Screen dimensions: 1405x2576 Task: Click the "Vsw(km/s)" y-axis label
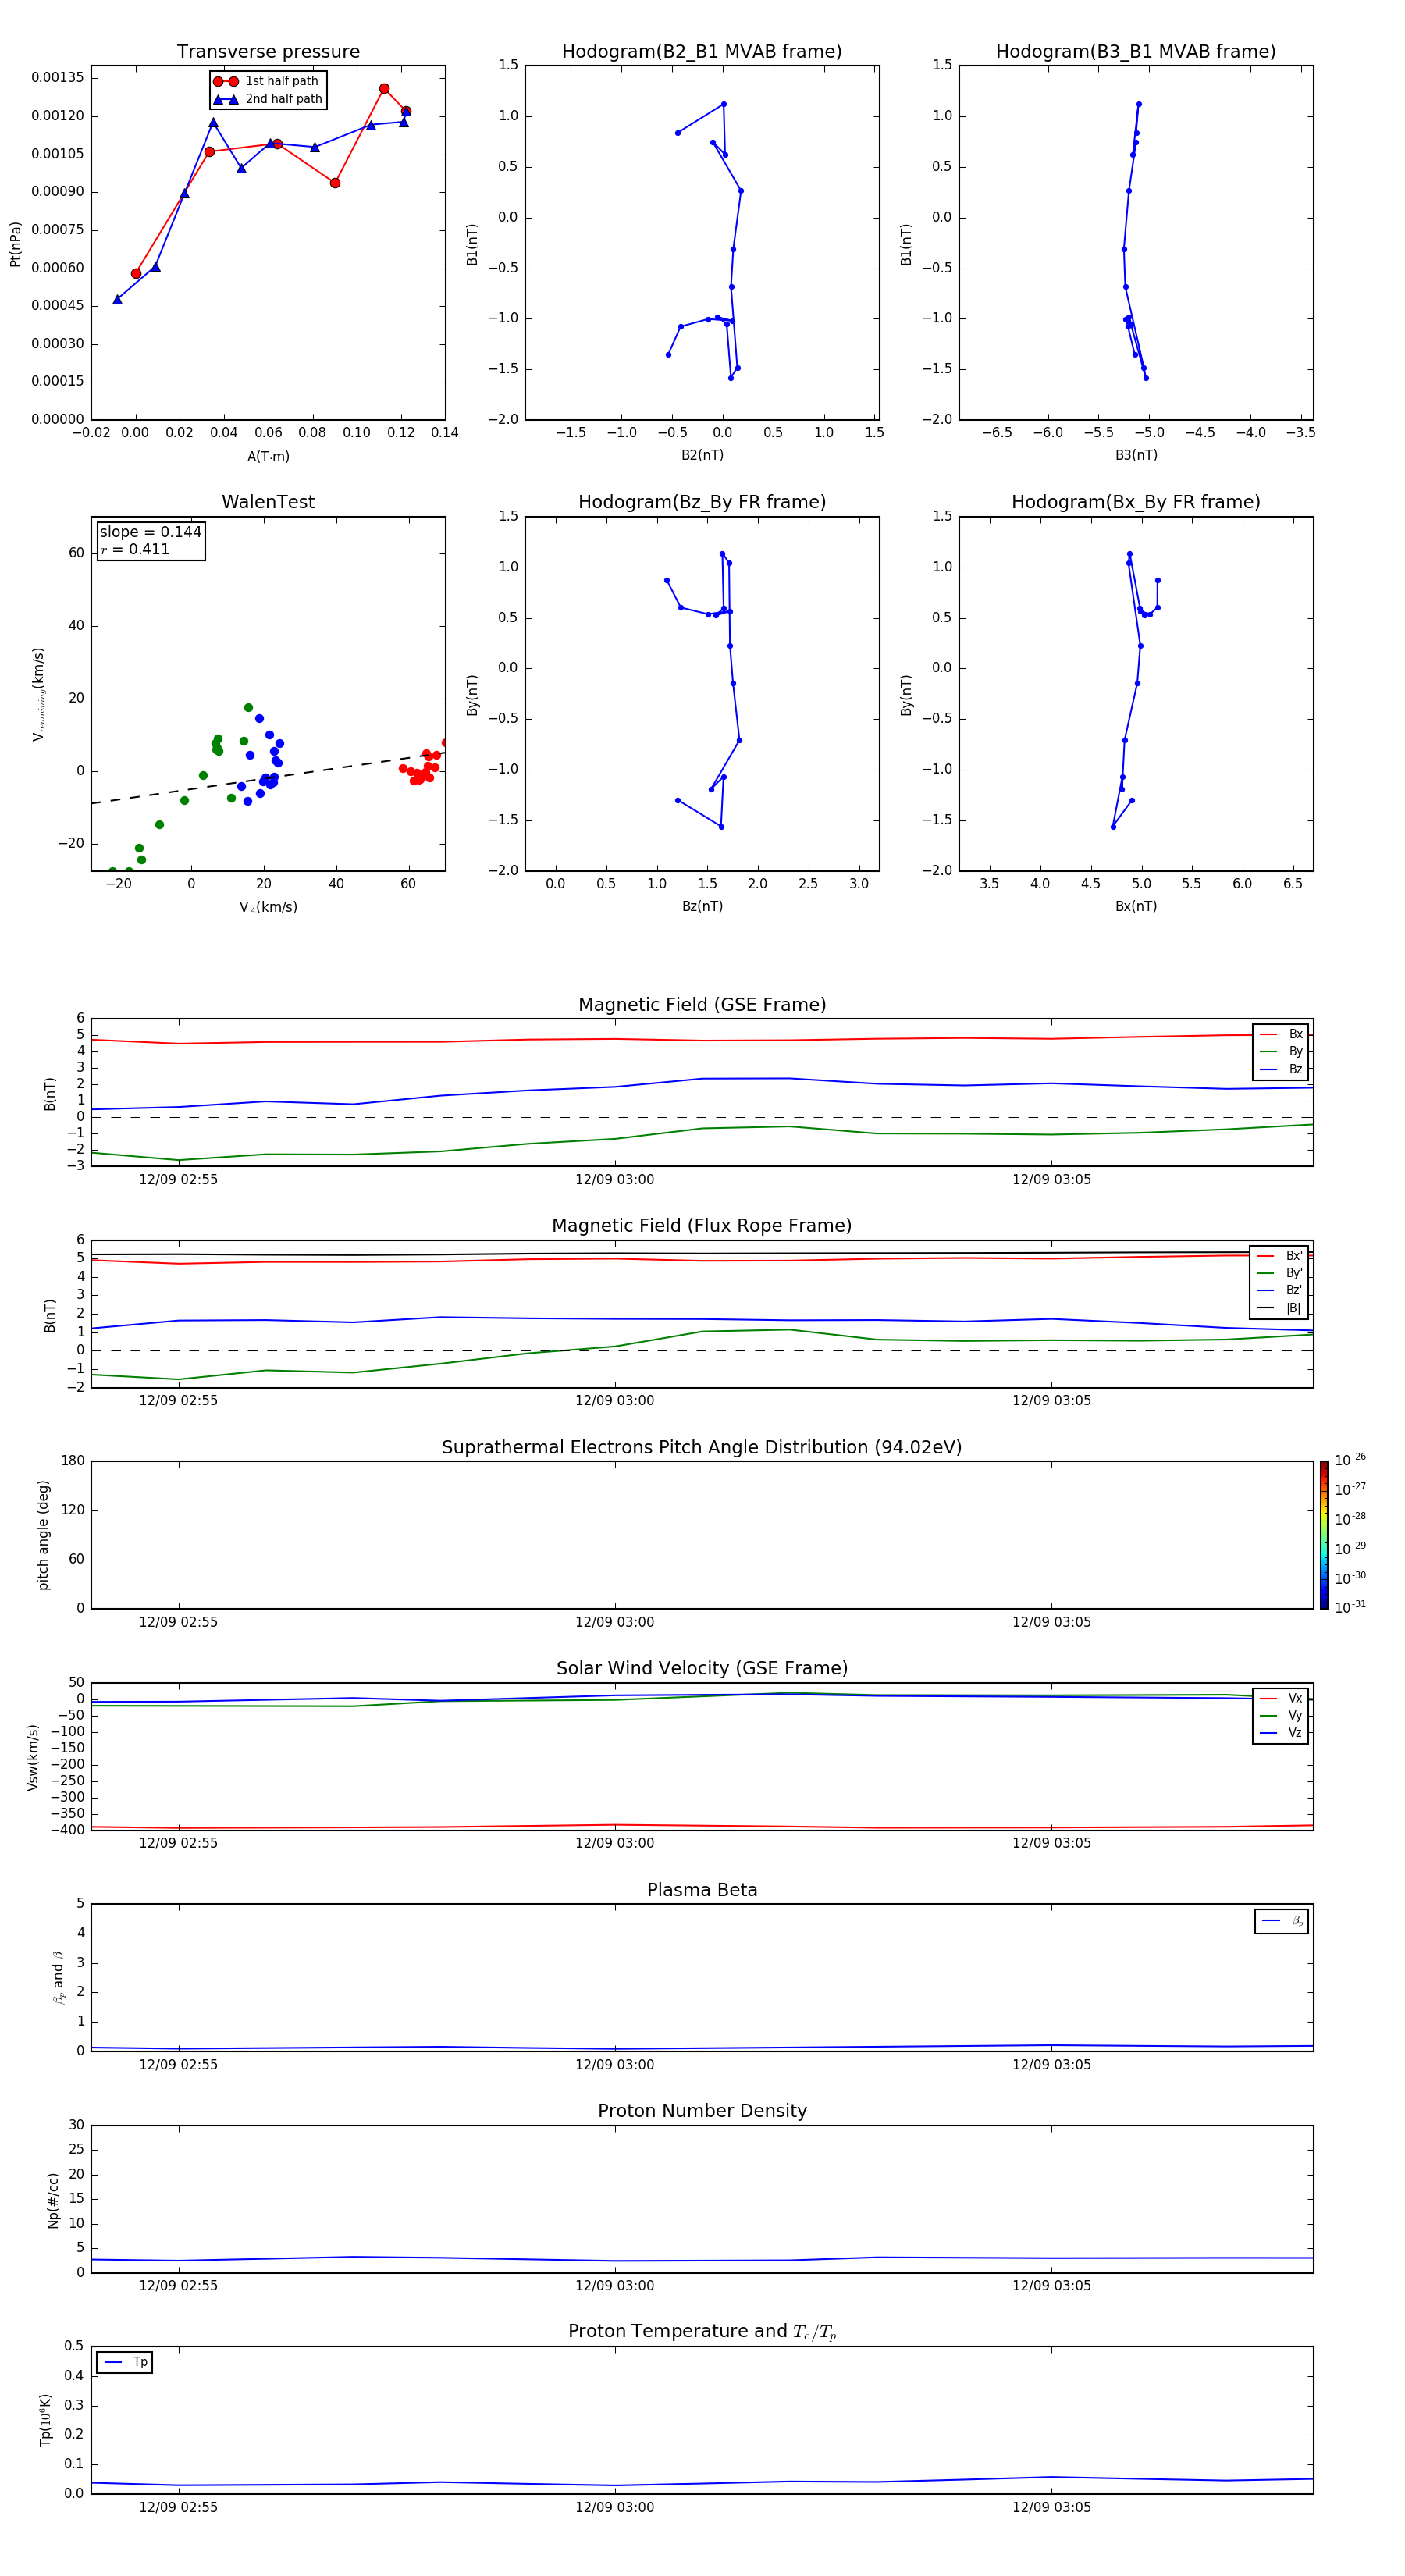[x=33, y=1757]
